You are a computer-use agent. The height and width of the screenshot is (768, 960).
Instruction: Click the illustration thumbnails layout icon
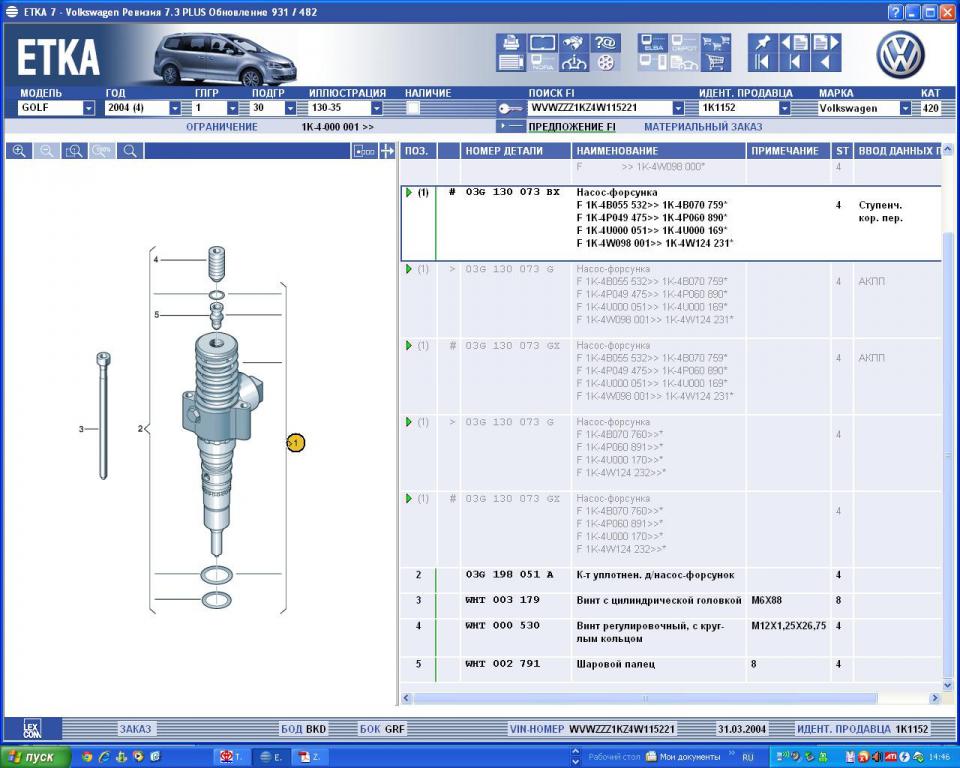point(364,151)
